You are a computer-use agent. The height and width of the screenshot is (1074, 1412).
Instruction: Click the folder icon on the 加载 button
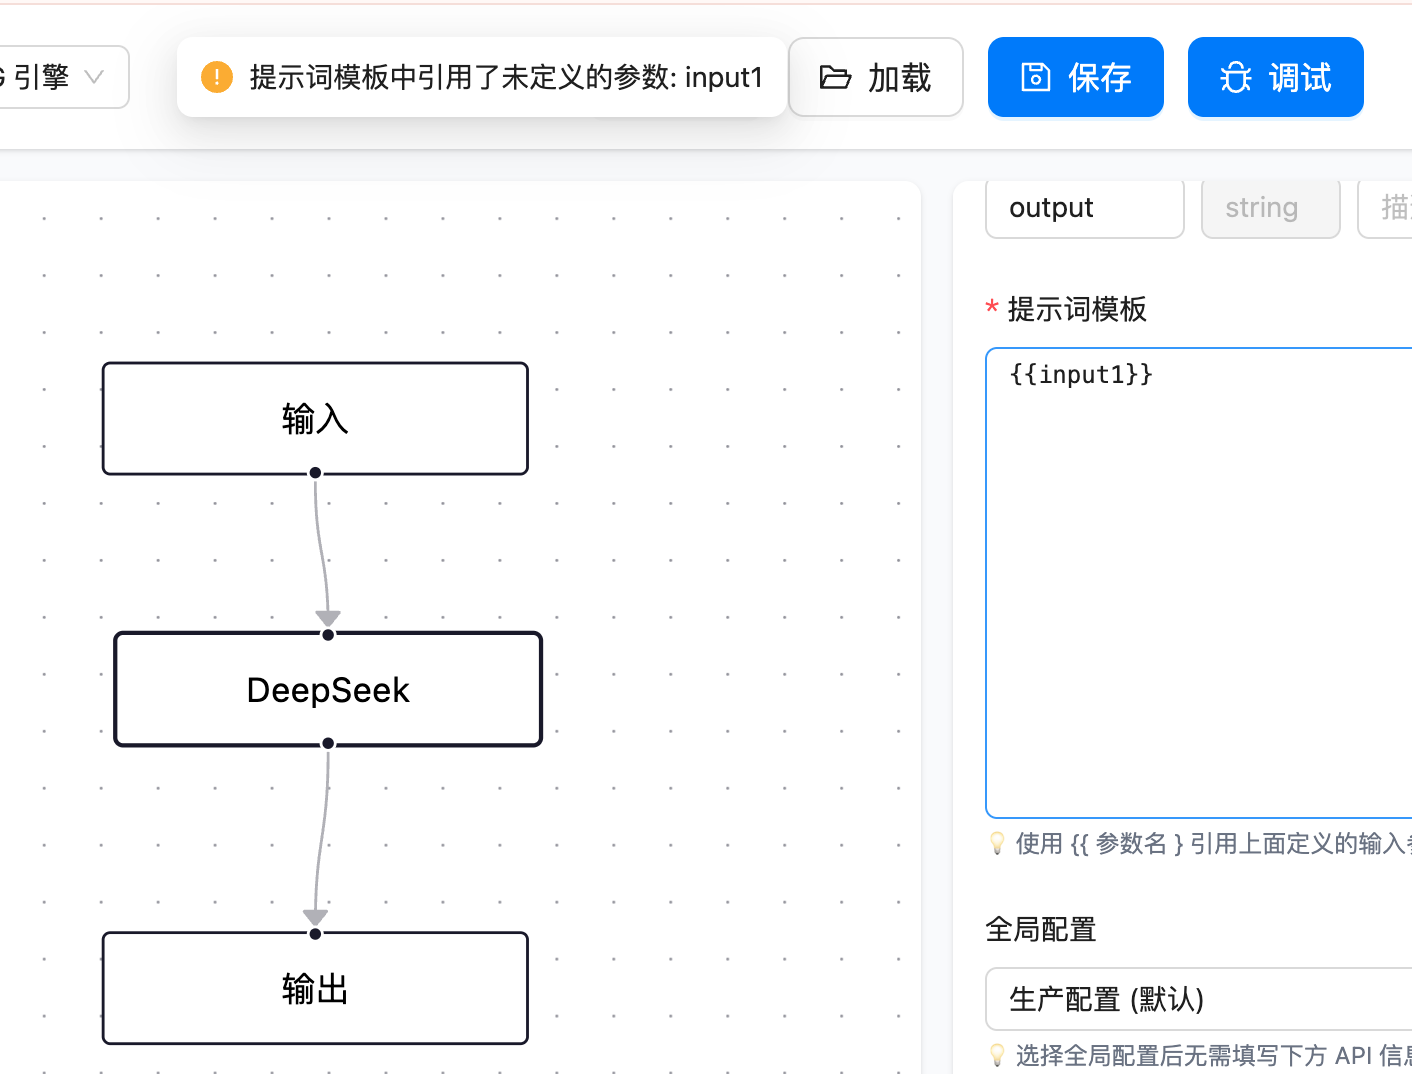pos(835,77)
